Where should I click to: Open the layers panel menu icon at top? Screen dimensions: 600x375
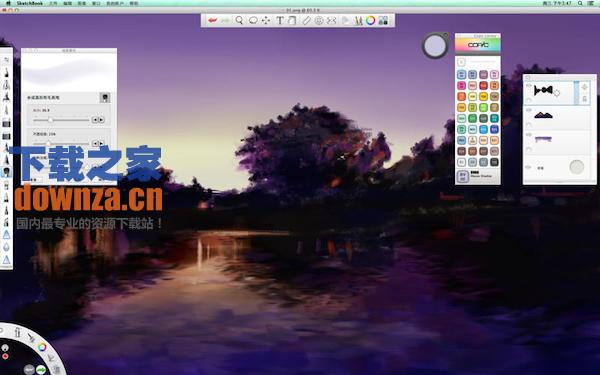point(528,78)
